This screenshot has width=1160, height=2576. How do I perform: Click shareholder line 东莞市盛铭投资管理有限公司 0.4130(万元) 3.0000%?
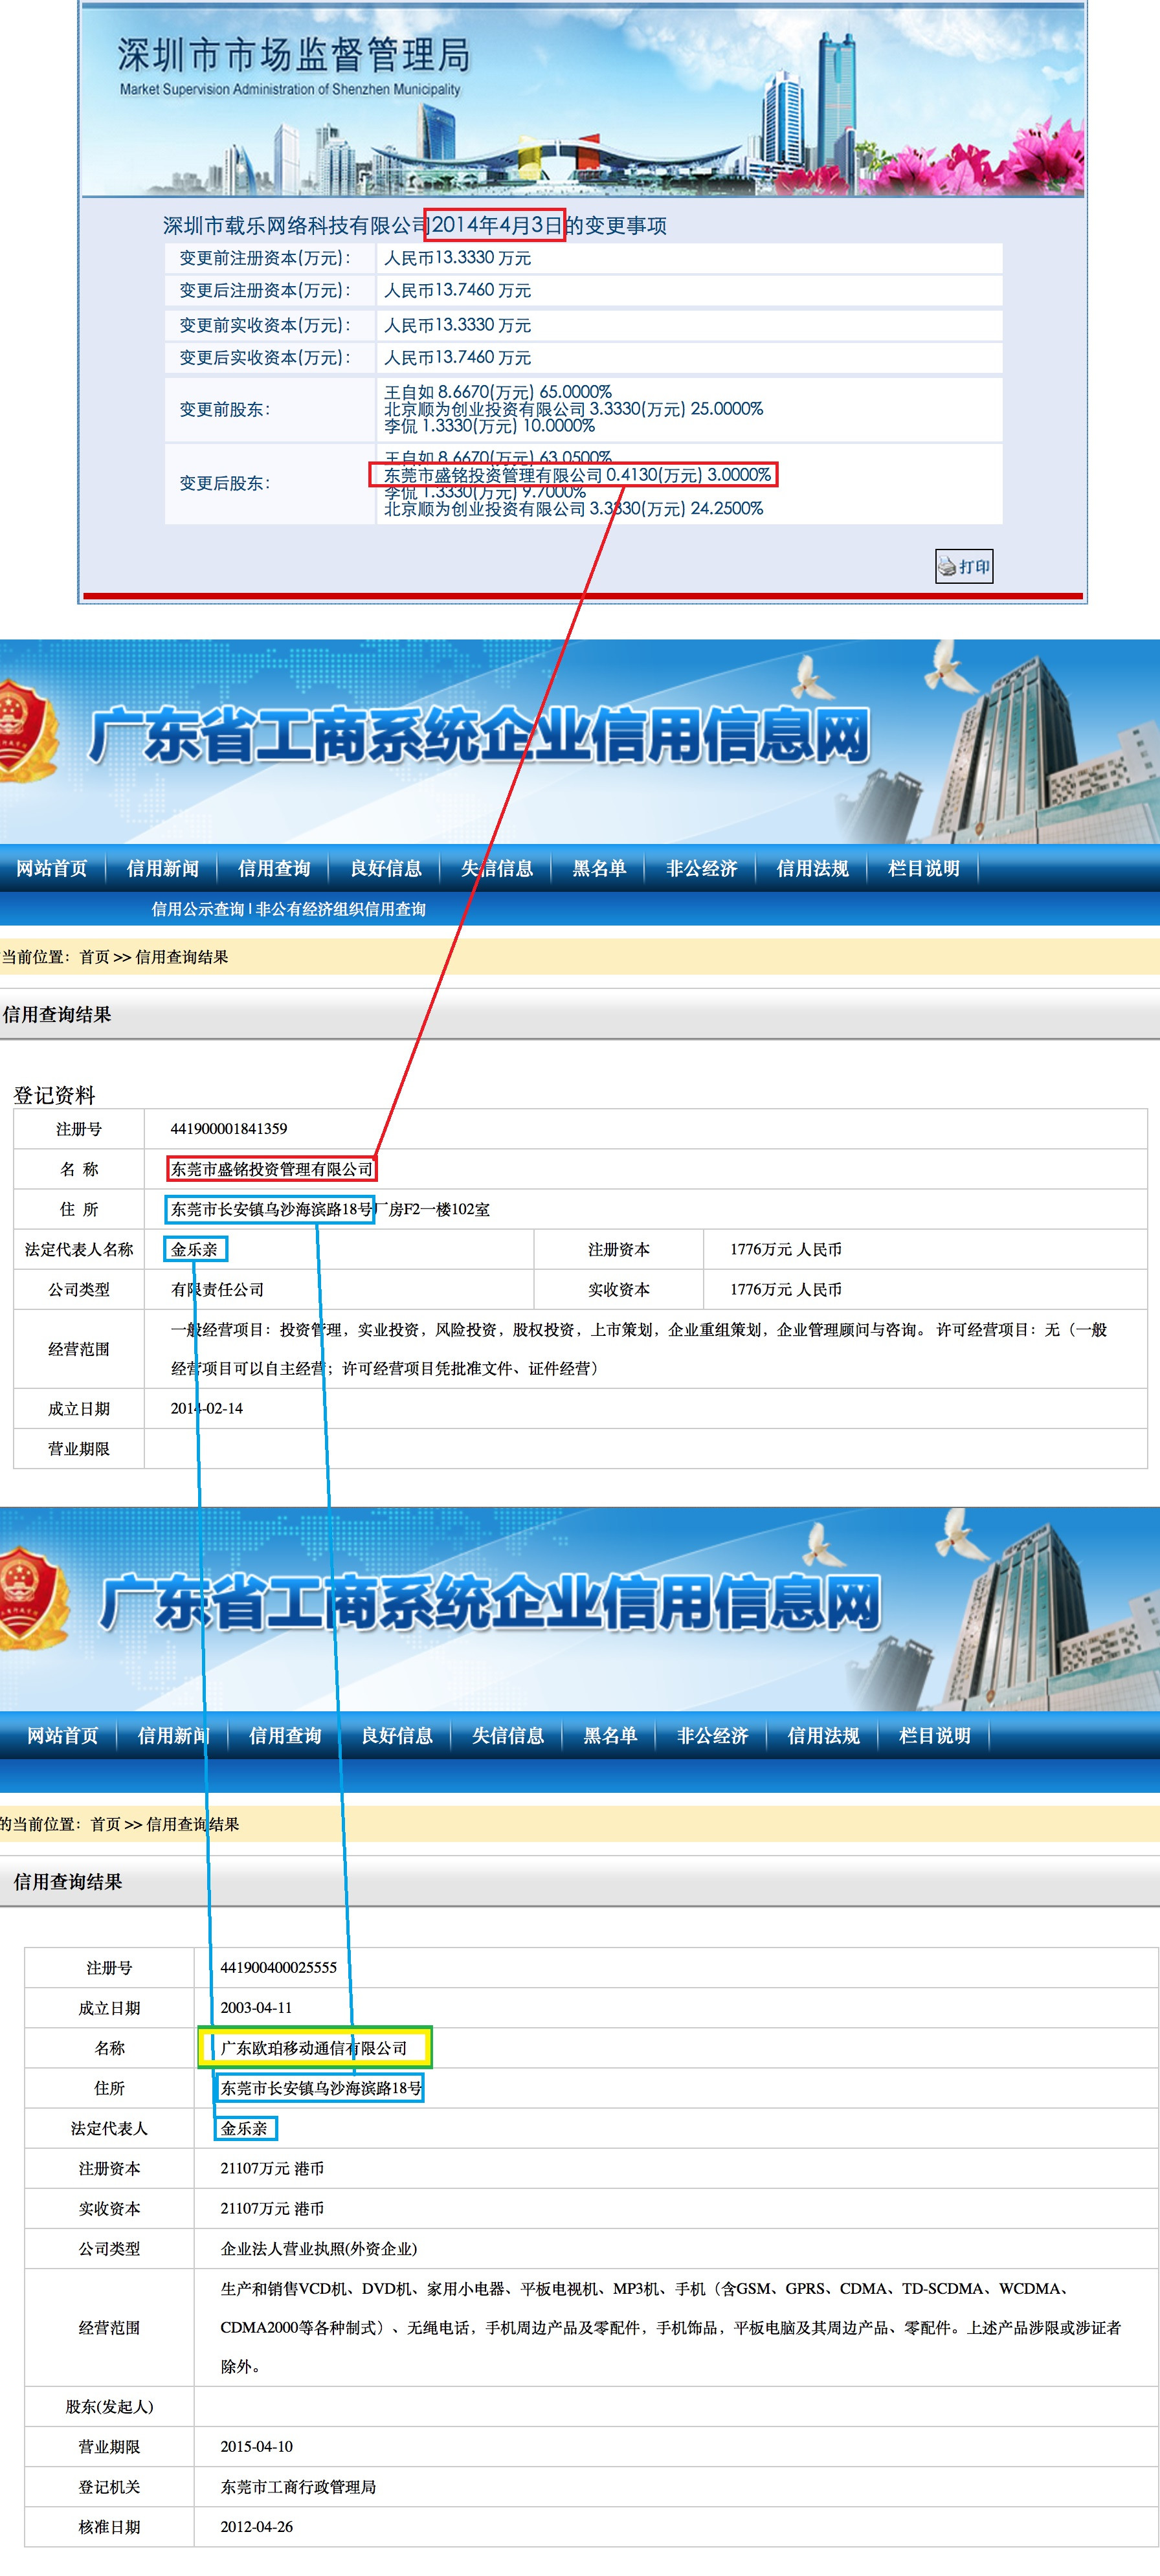point(578,475)
